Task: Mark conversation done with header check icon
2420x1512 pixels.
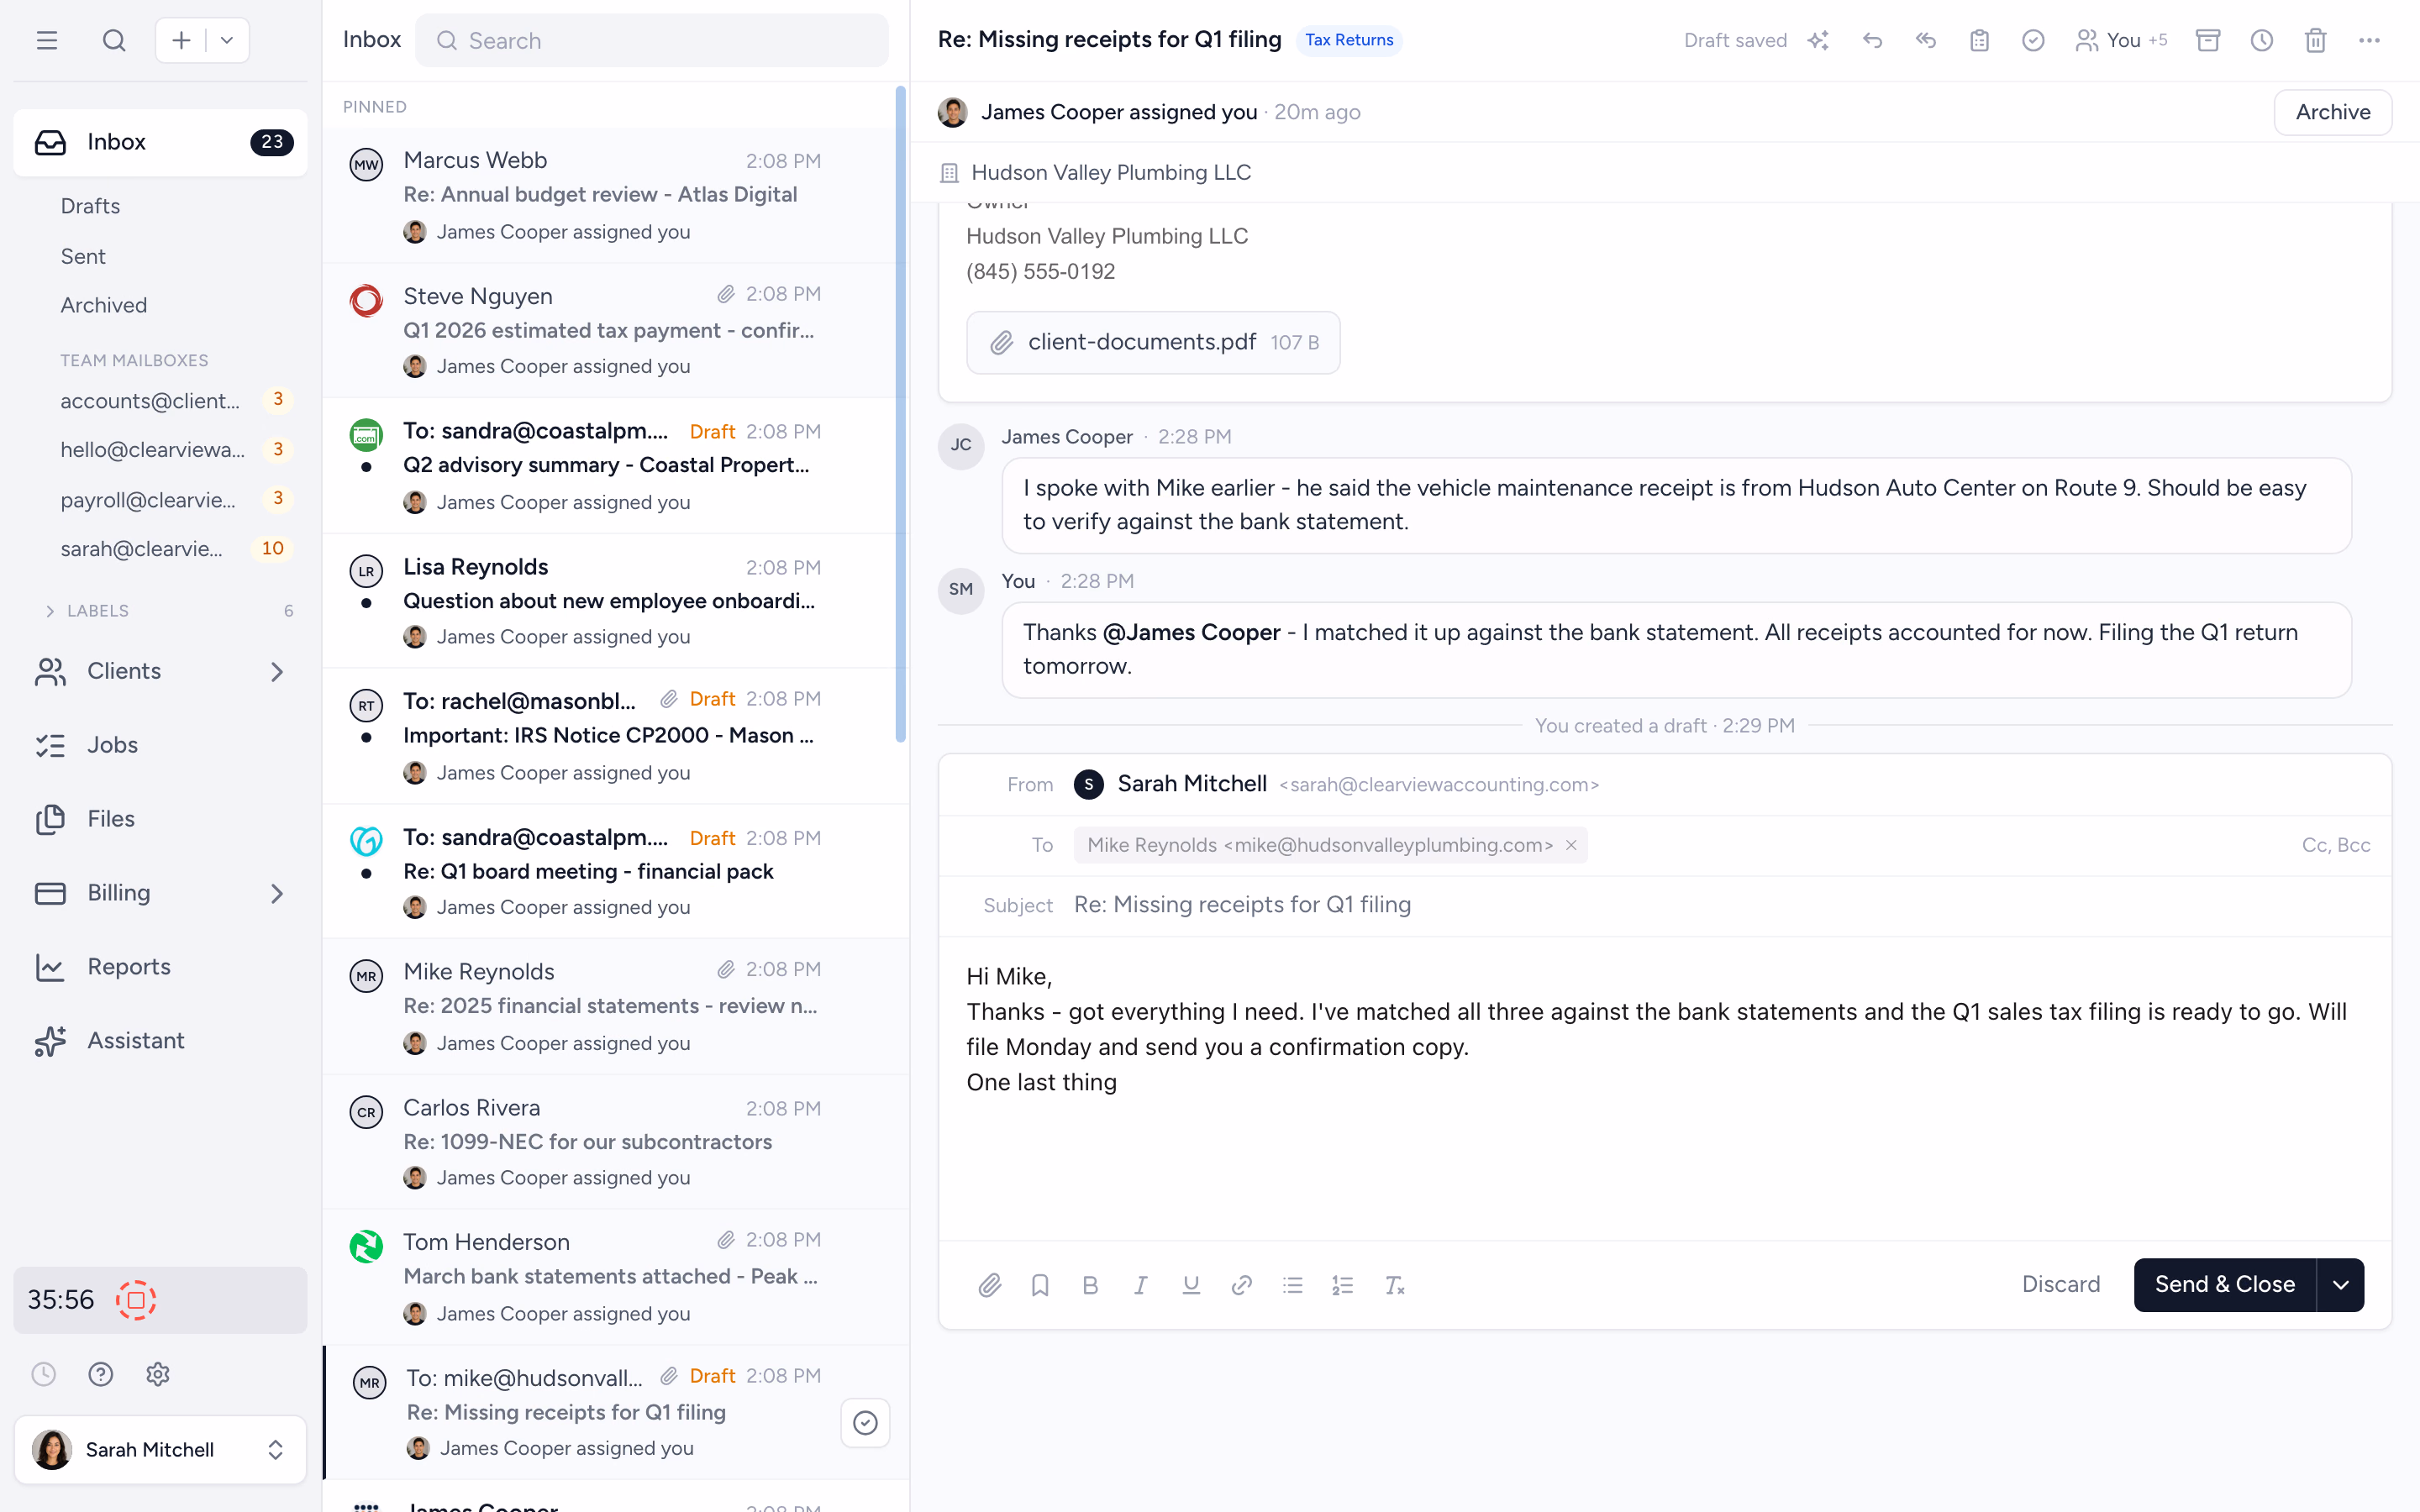Action: coord(2033,40)
